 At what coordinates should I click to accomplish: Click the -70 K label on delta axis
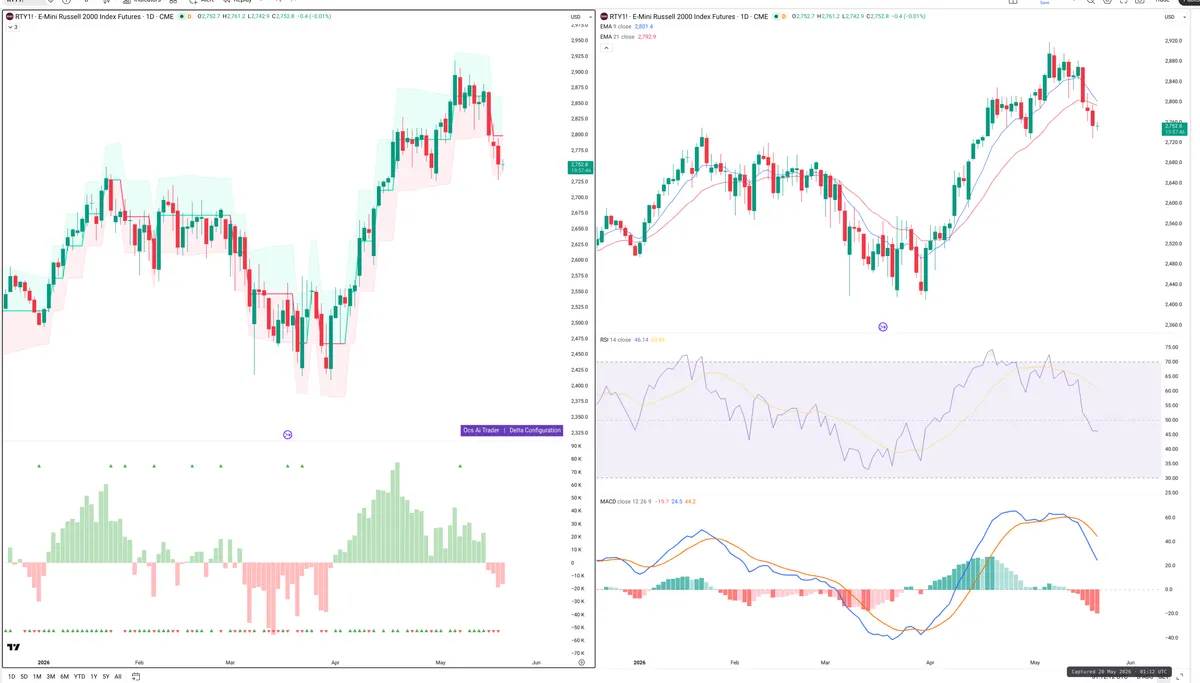tap(577, 653)
